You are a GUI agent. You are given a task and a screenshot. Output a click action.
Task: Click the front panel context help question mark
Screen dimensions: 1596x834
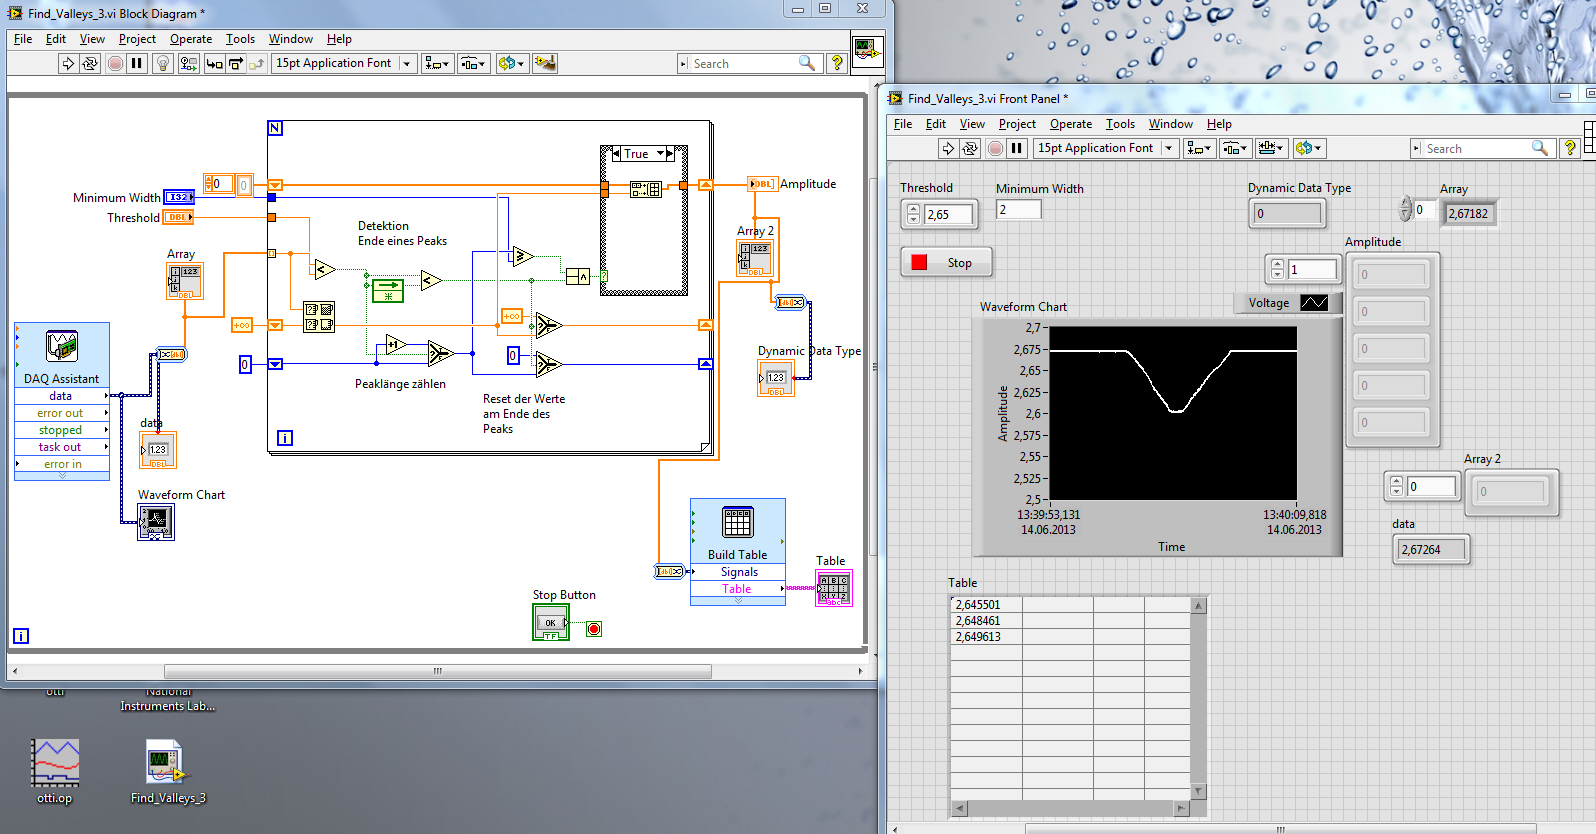pos(1570,148)
